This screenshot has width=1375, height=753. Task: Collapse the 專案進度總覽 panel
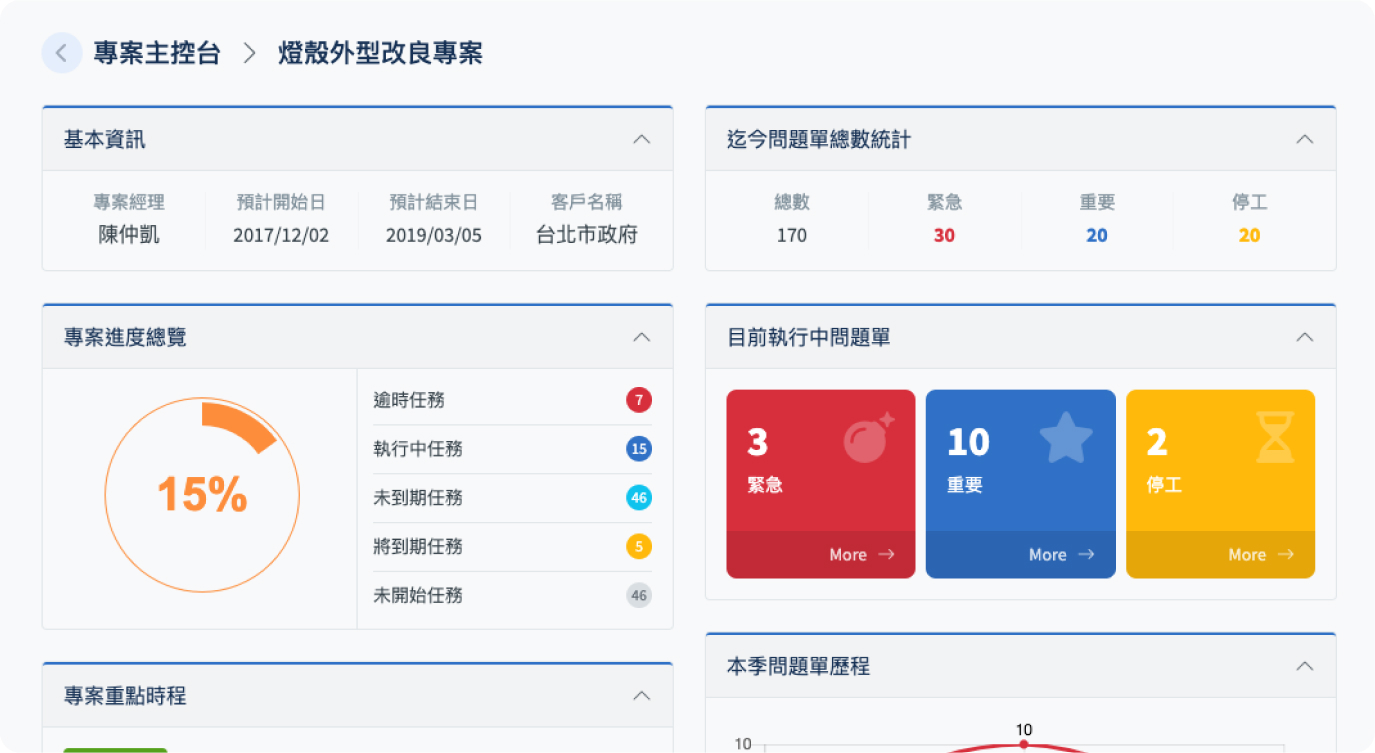pyautogui.click(x=642, y=337)
